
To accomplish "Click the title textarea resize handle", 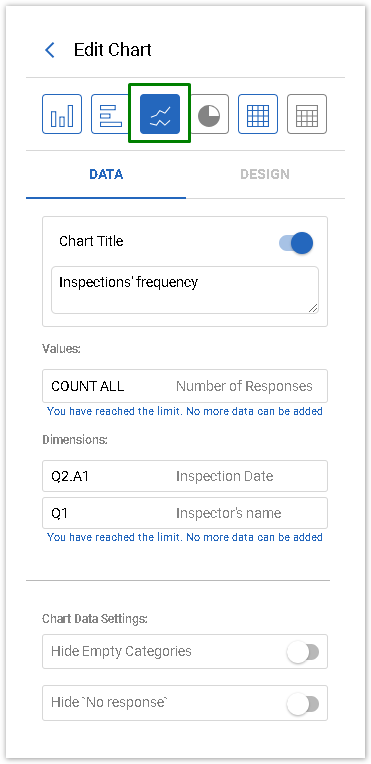I will 313,308.
